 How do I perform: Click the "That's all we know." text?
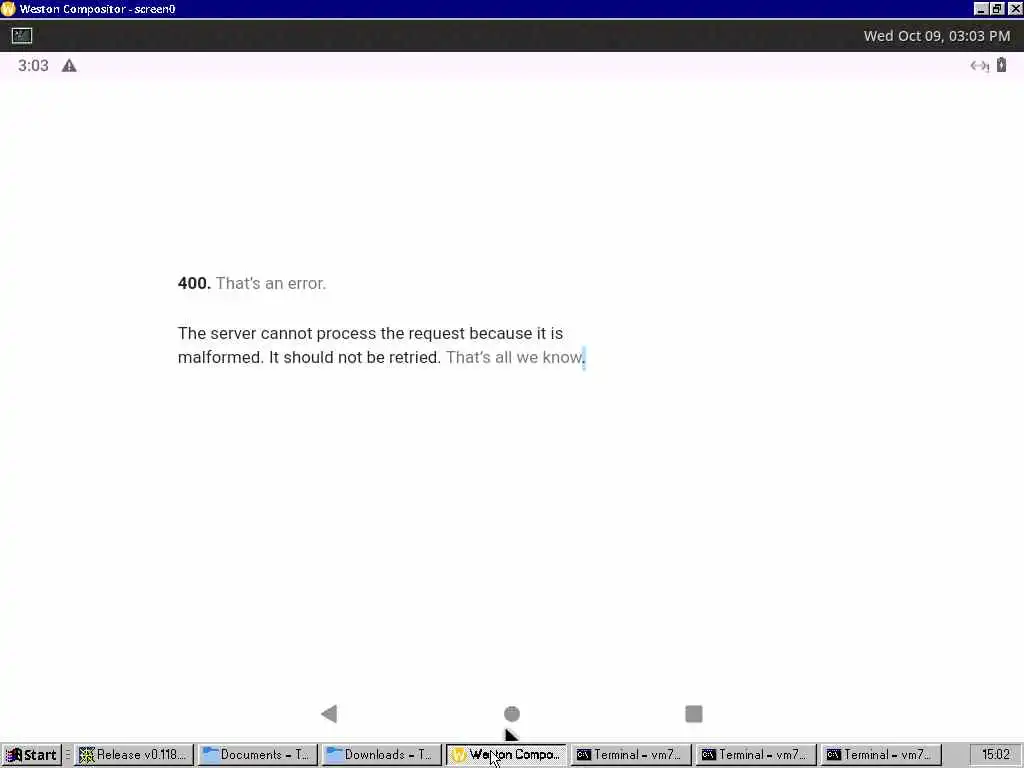click(x=515, y=357)
